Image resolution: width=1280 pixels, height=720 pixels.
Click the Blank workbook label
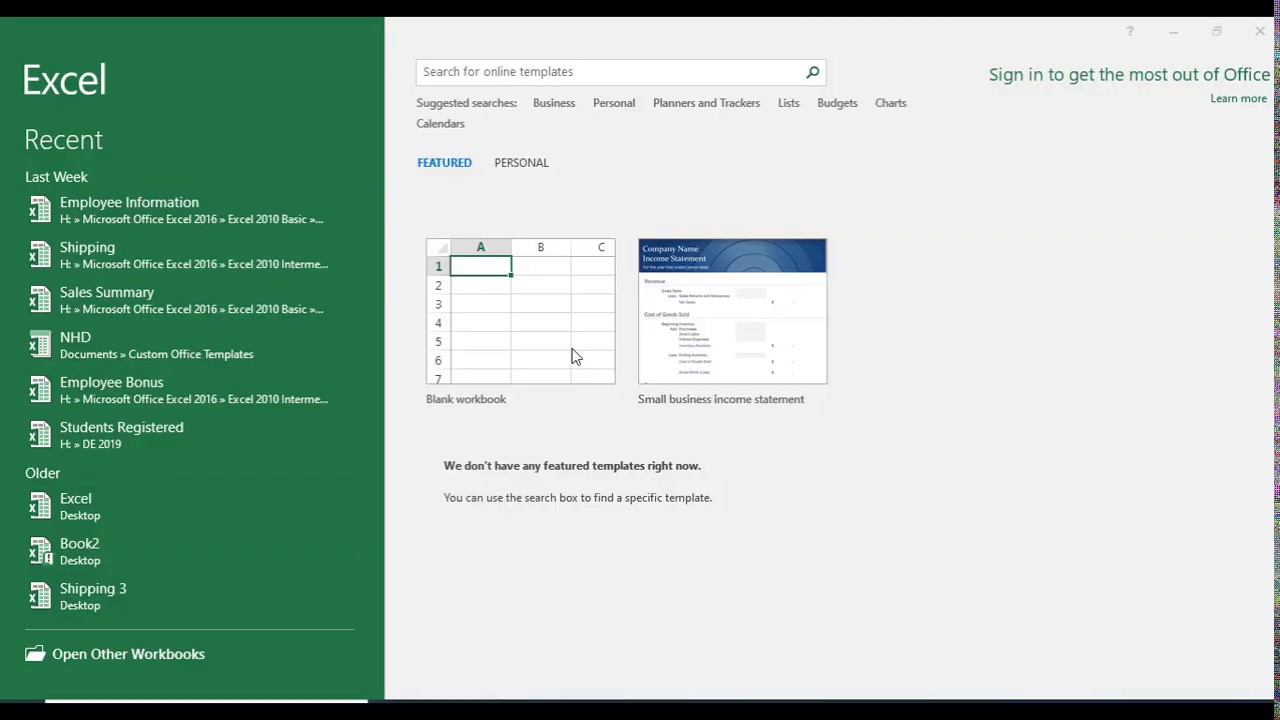point(466,399)
